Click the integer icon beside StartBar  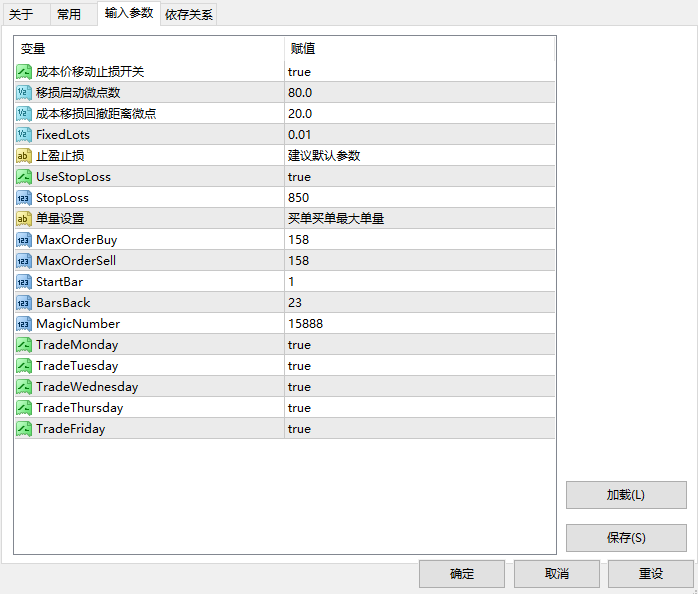pyautogui.click(x=24, y=282)
